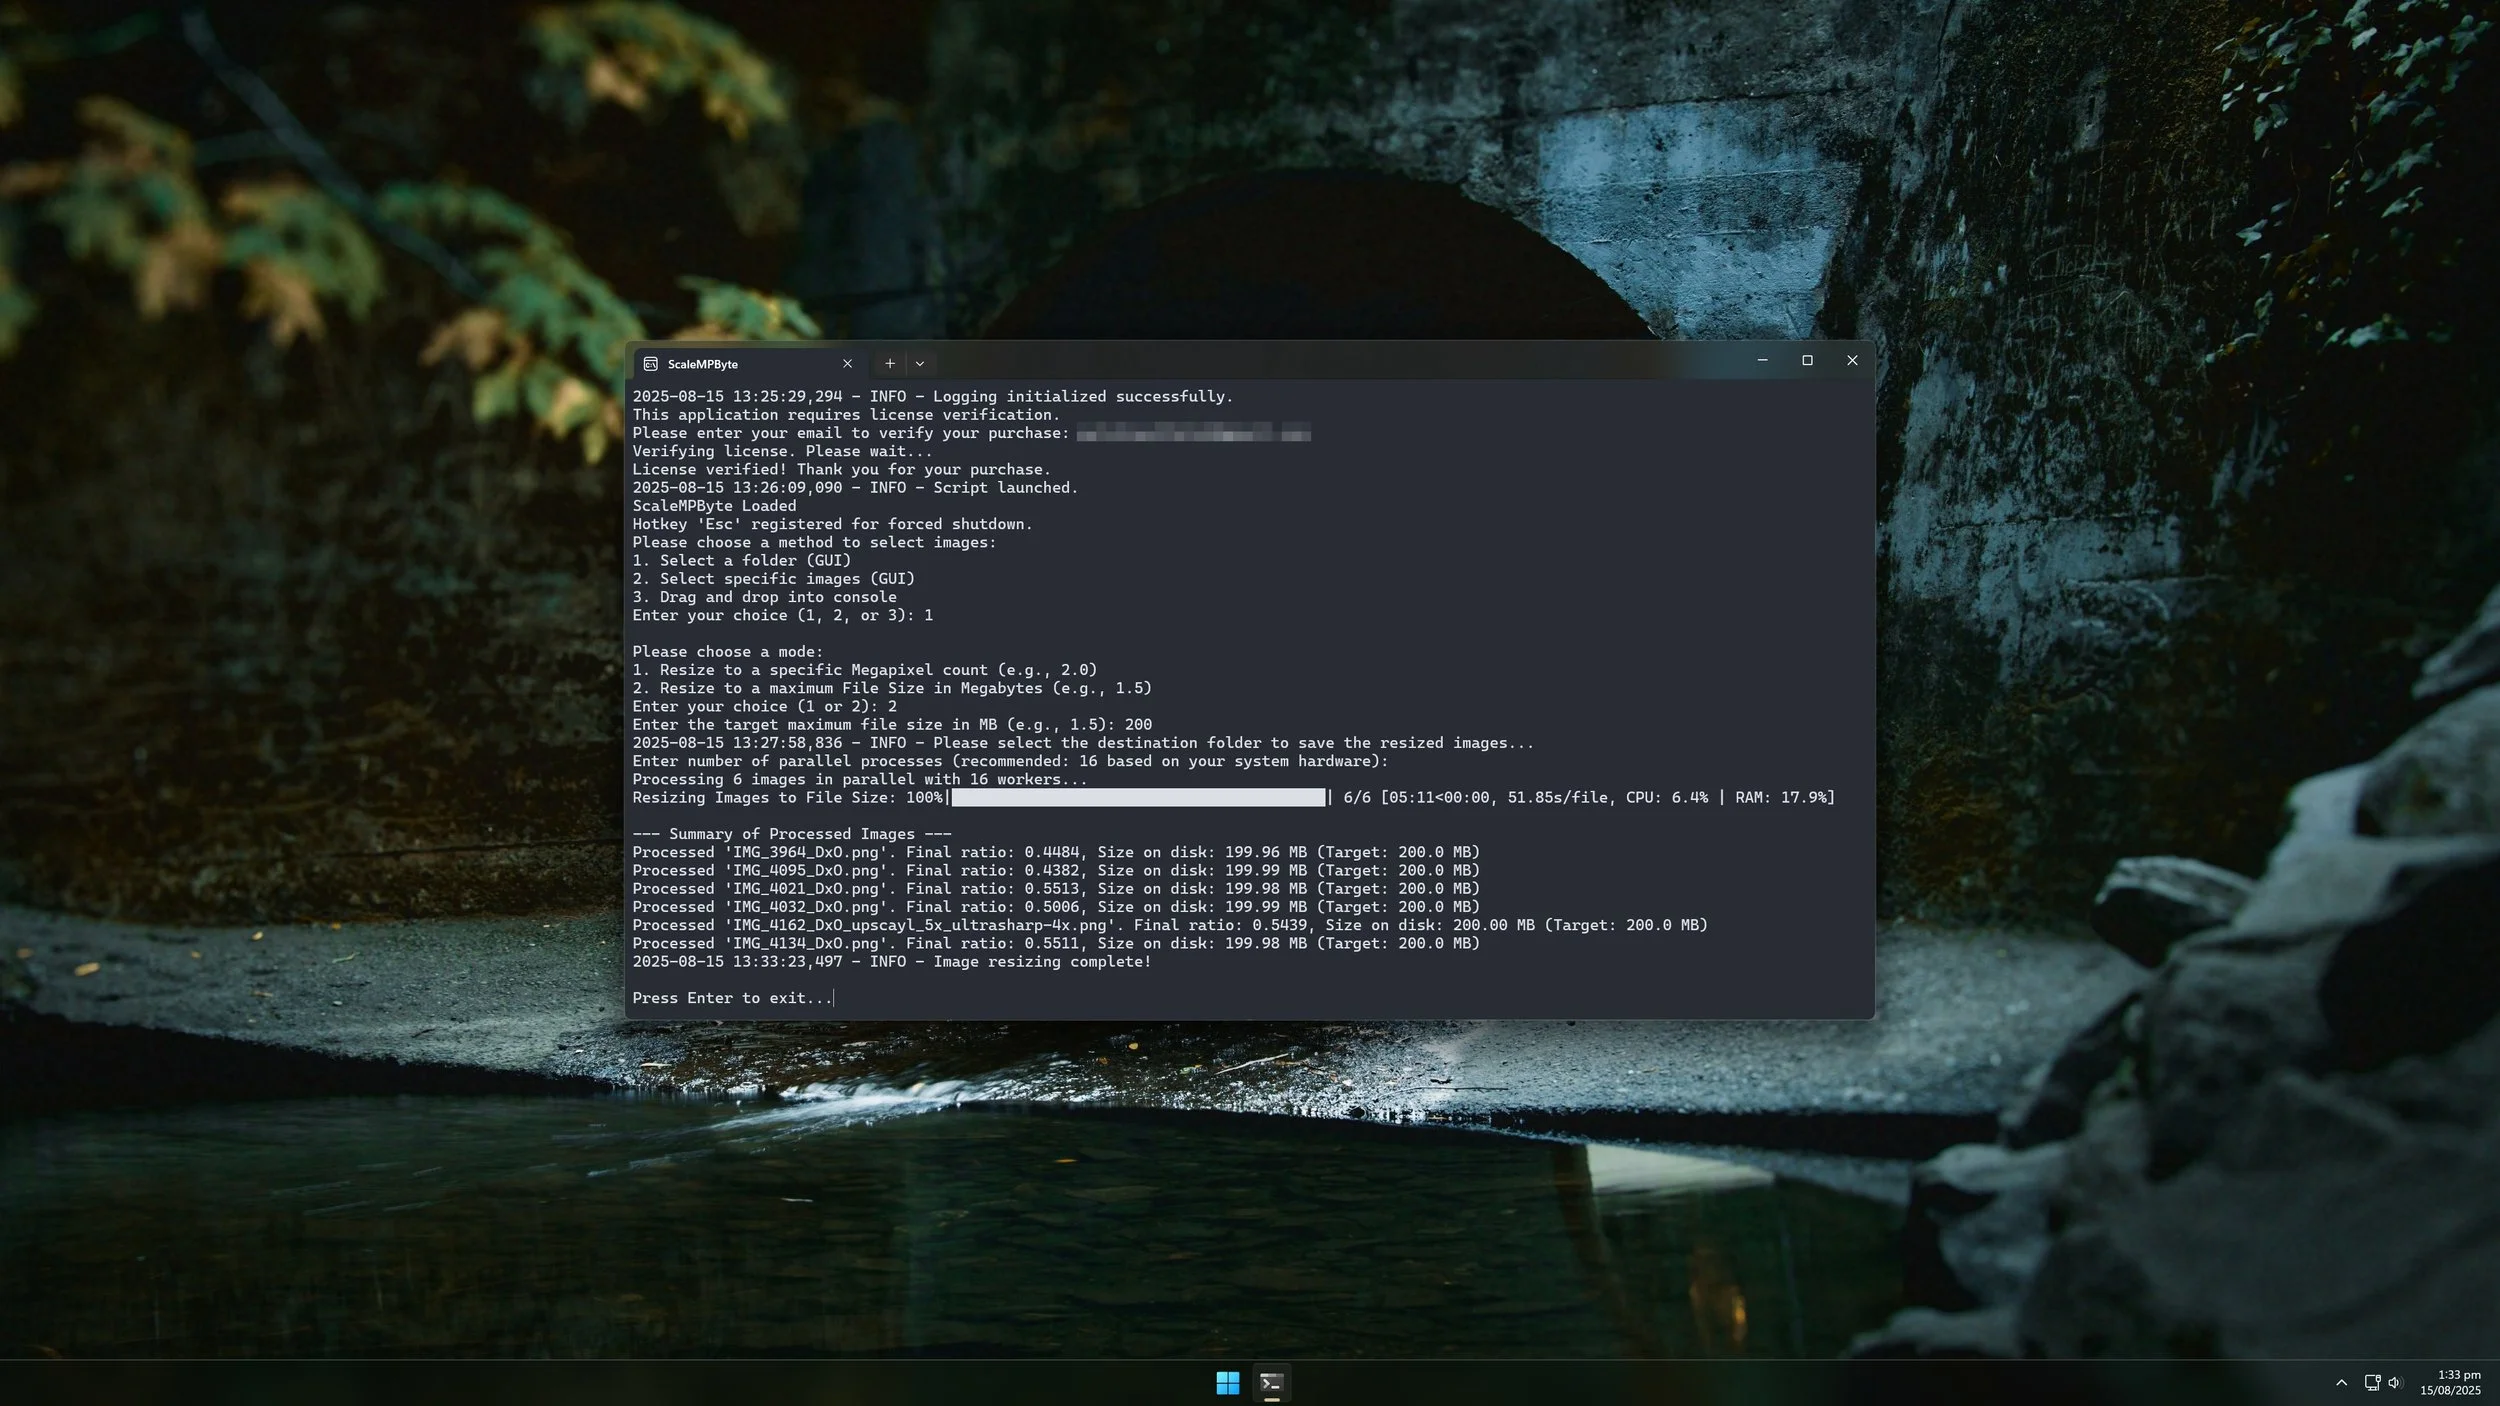2500x1406 pixels.
Task: Click the IMG_3964_DxO.png filename in summary
Action: (805, 853)
